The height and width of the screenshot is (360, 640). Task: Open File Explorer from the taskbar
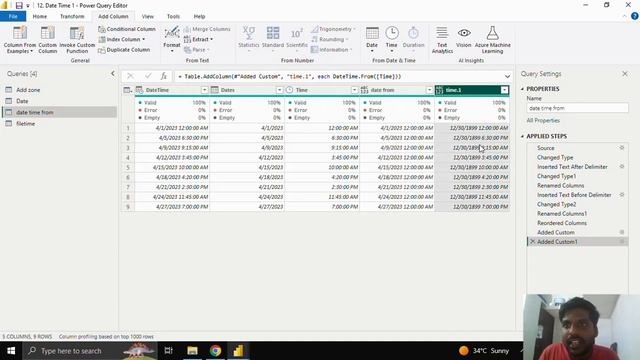pos(192,351)
